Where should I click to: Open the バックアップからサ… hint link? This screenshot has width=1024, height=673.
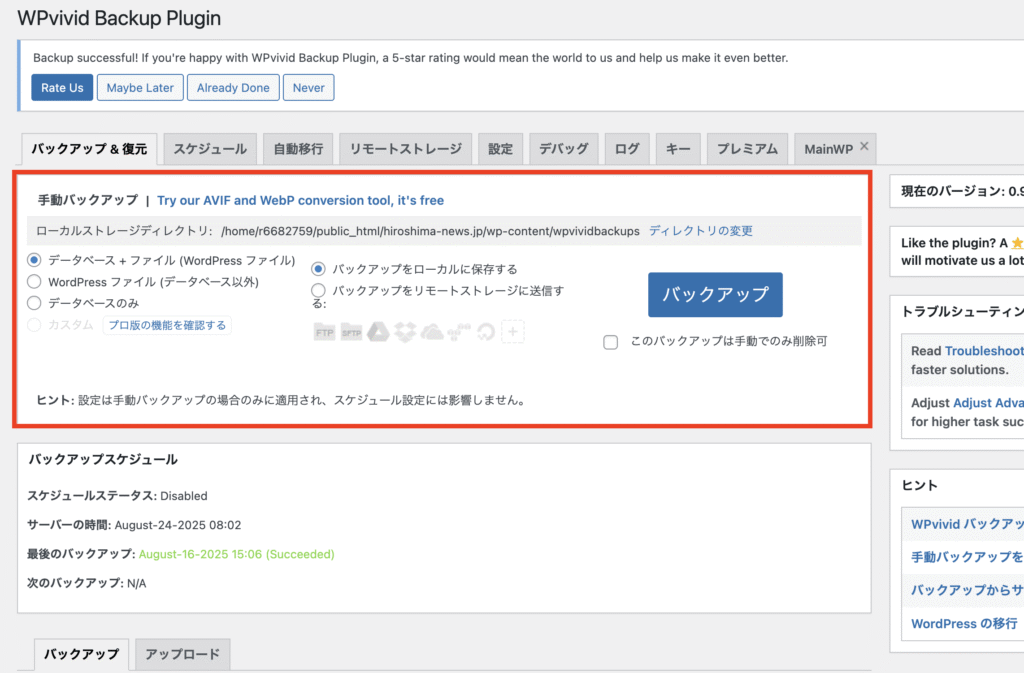[967, 590]
